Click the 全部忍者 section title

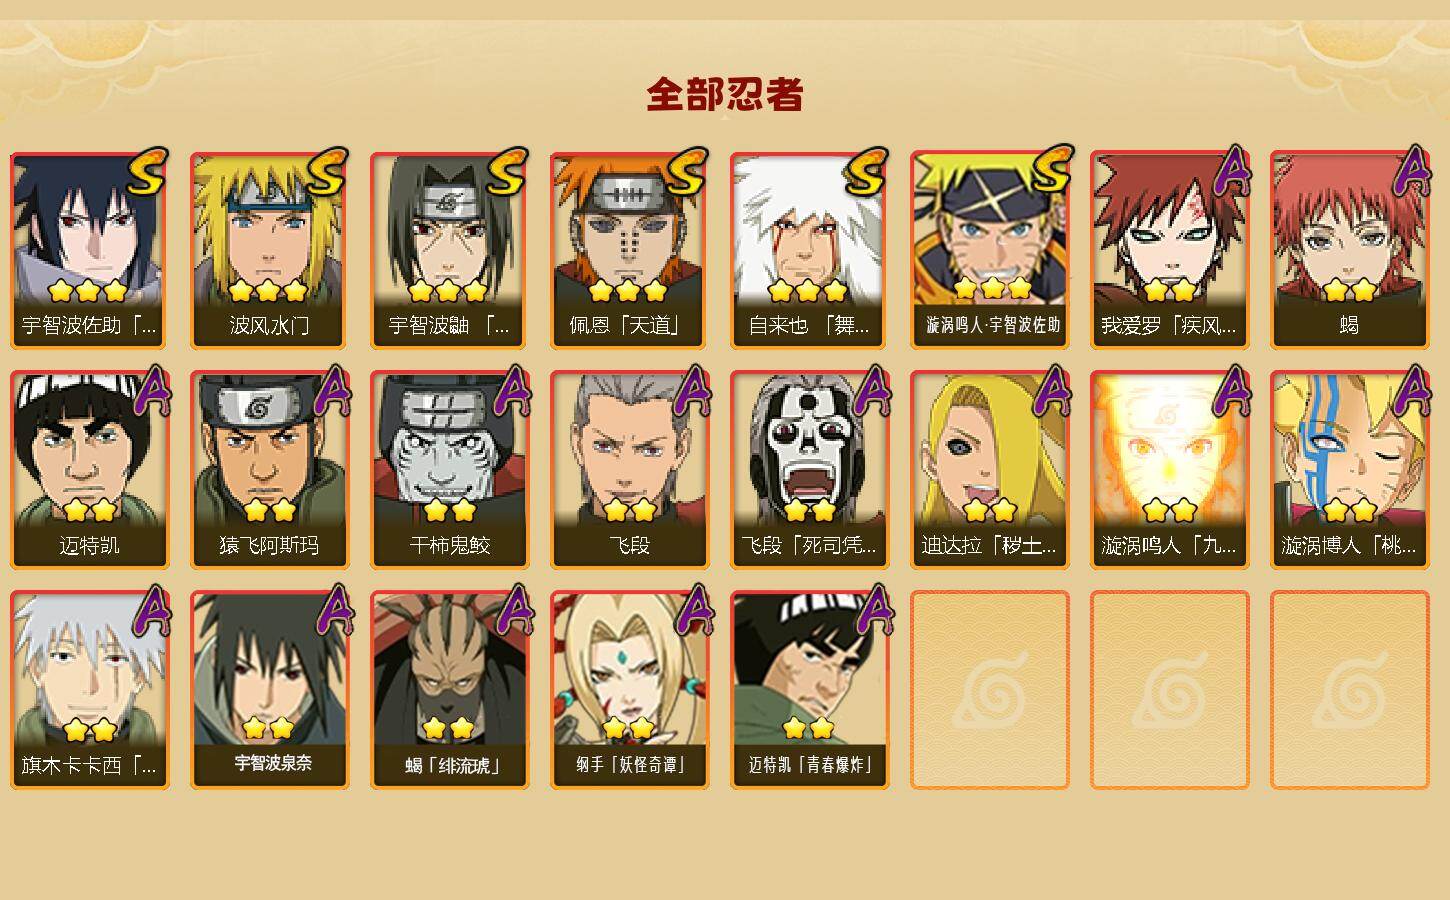point(725,95)
